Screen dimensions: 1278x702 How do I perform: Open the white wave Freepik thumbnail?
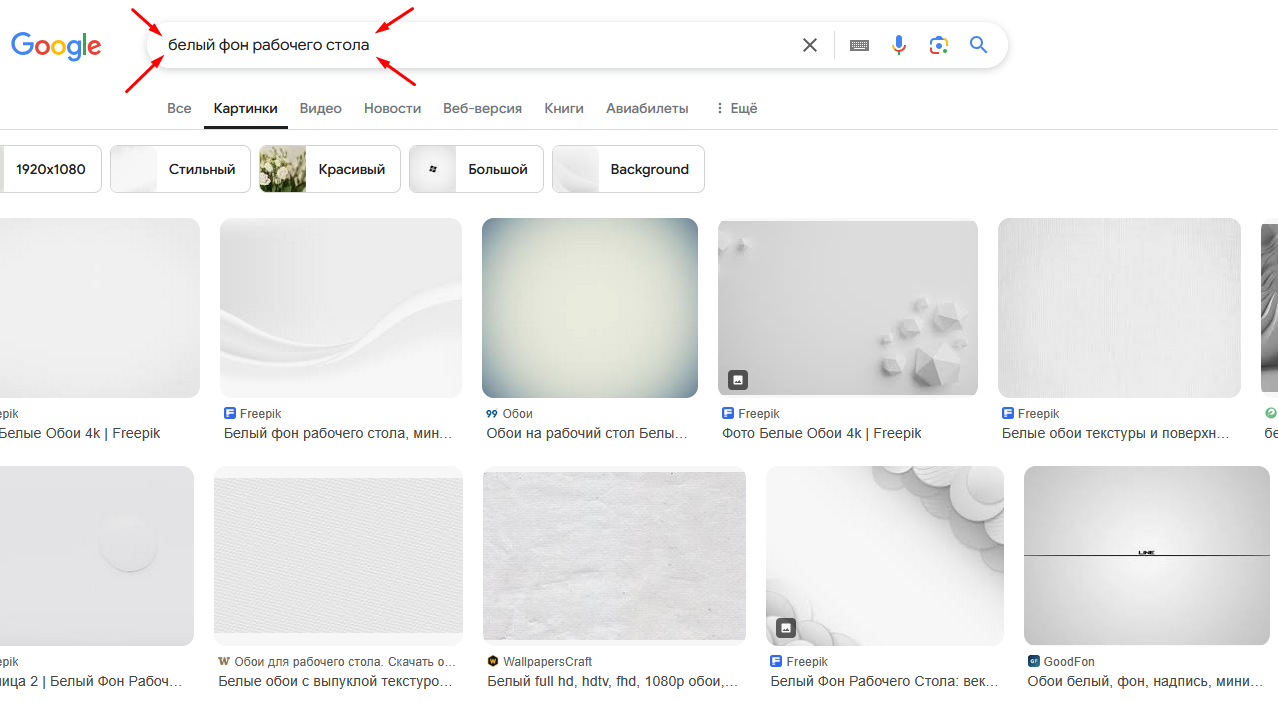pos(341,308)
